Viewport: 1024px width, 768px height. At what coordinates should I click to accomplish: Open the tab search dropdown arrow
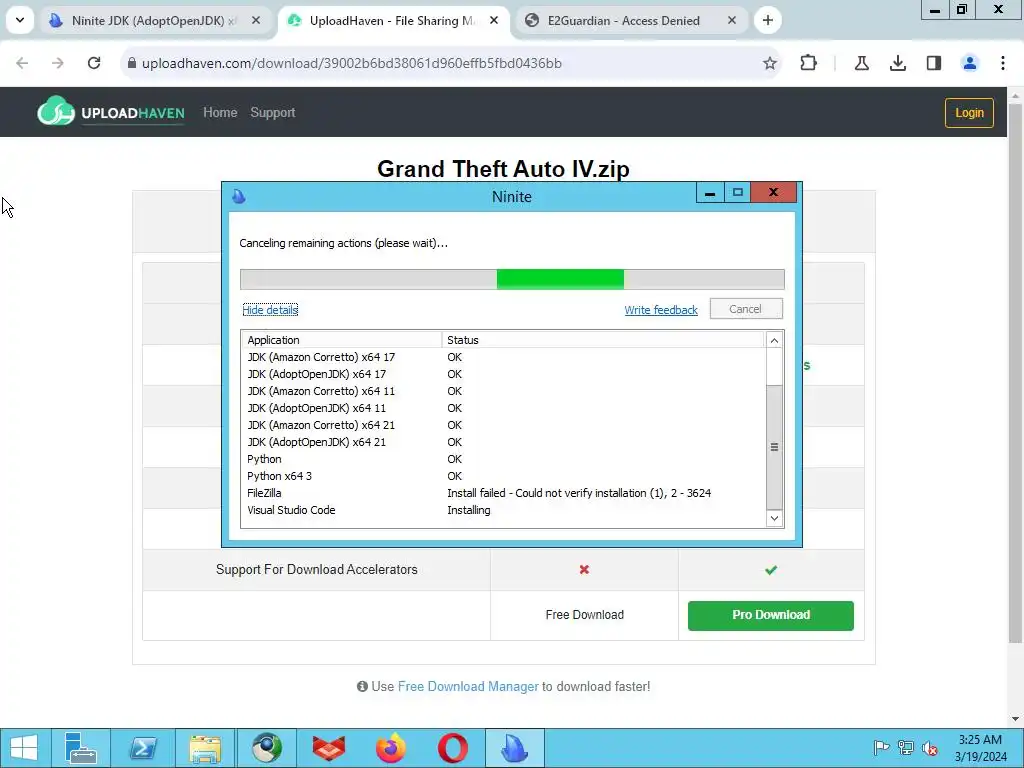point(20,20)
